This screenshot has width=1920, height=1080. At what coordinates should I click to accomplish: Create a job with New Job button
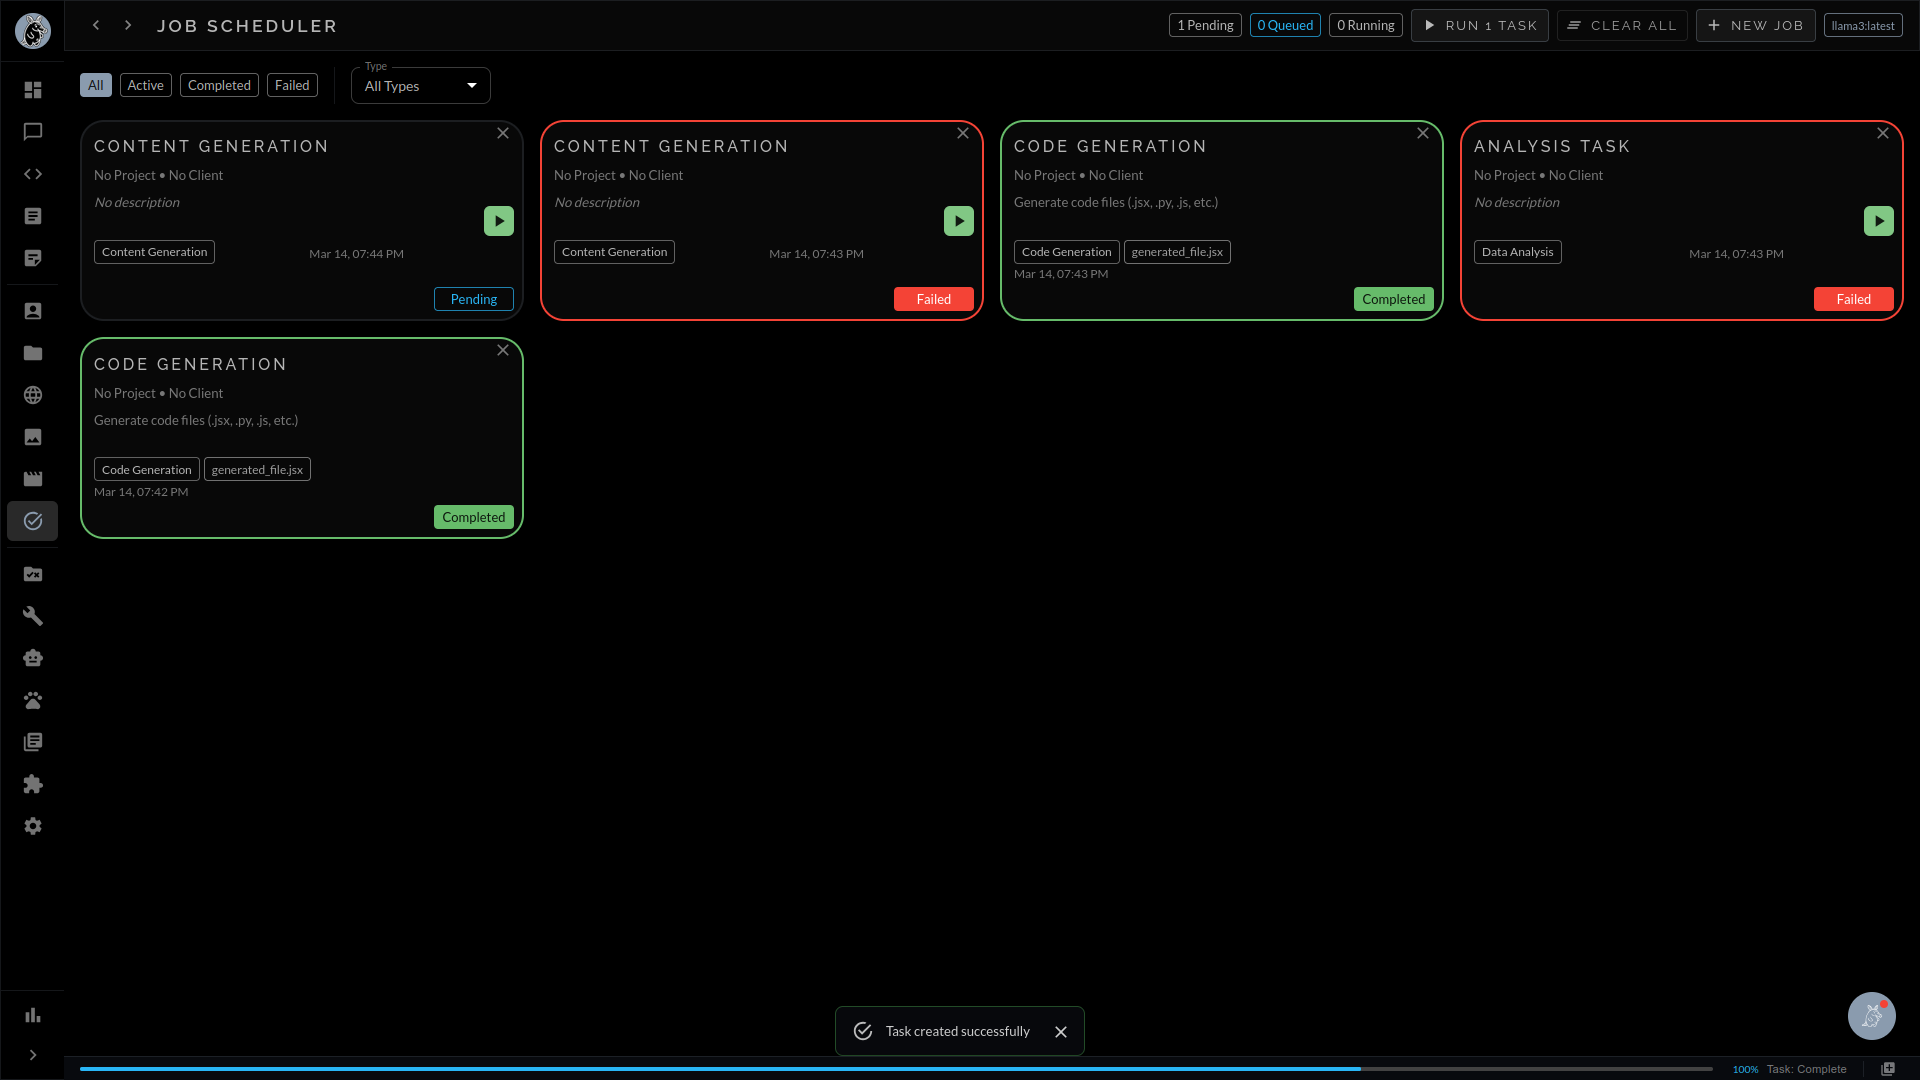tap(1755, 25)
